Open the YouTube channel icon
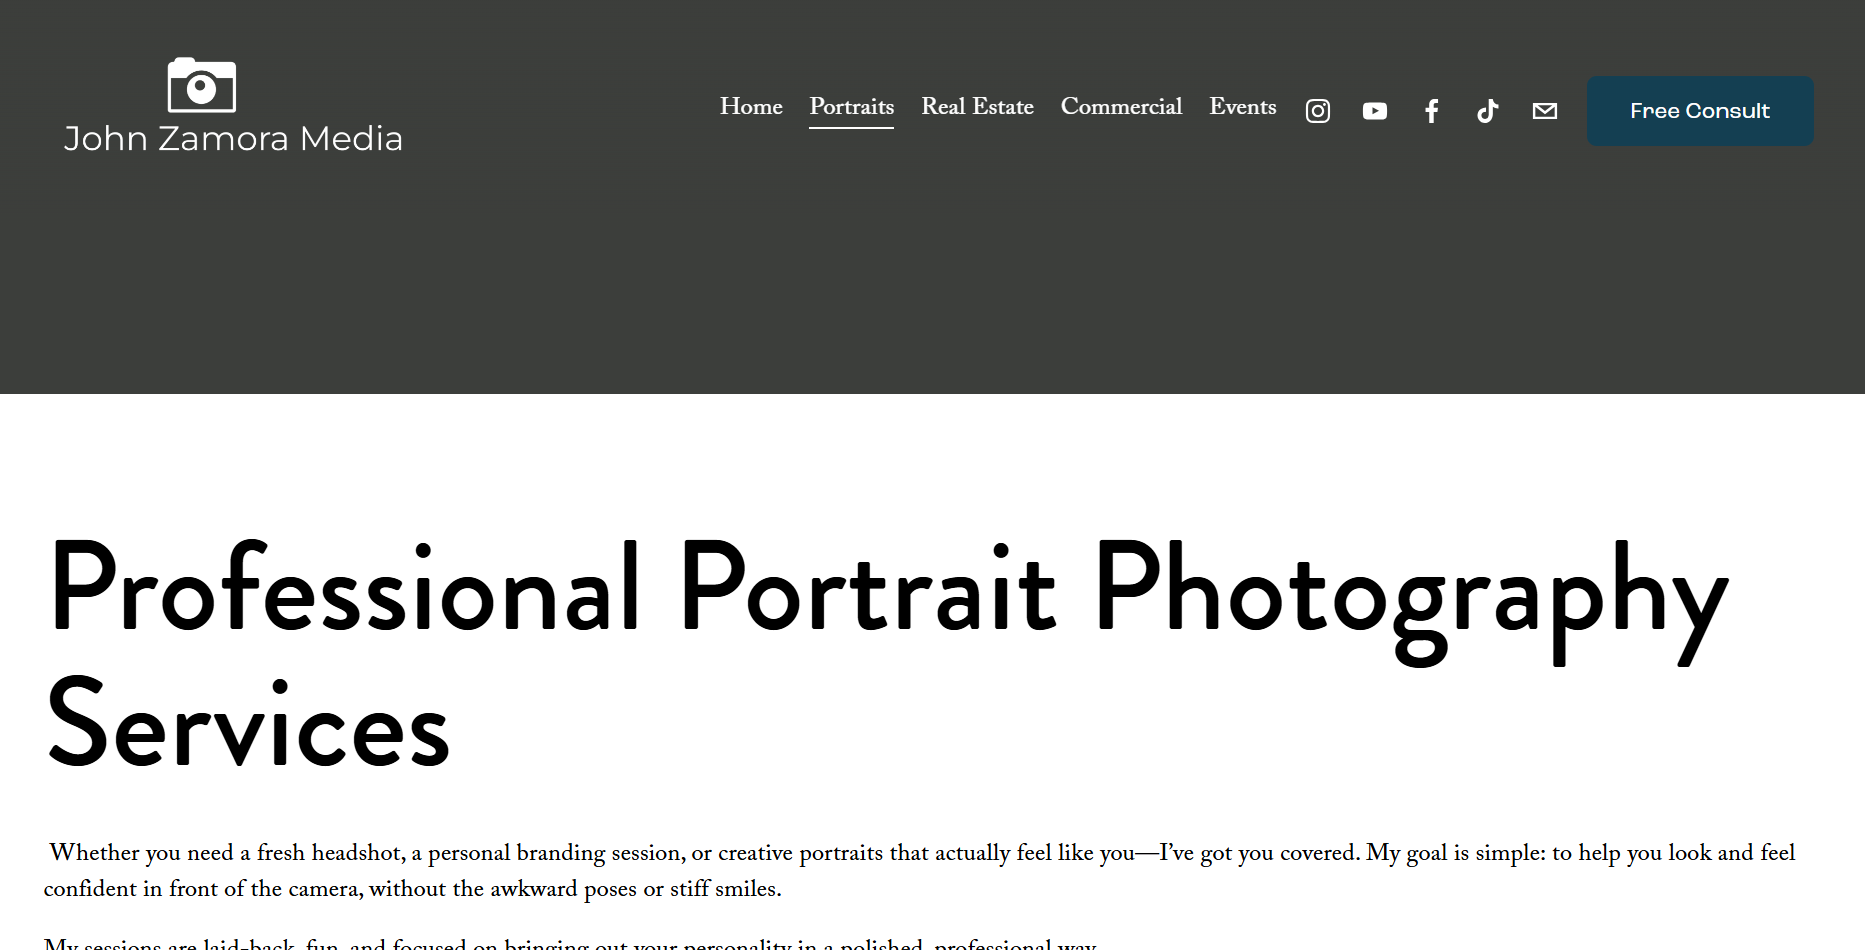Image resolution: width=1865 pixels, height=950 pixels. coord(1375,111)
